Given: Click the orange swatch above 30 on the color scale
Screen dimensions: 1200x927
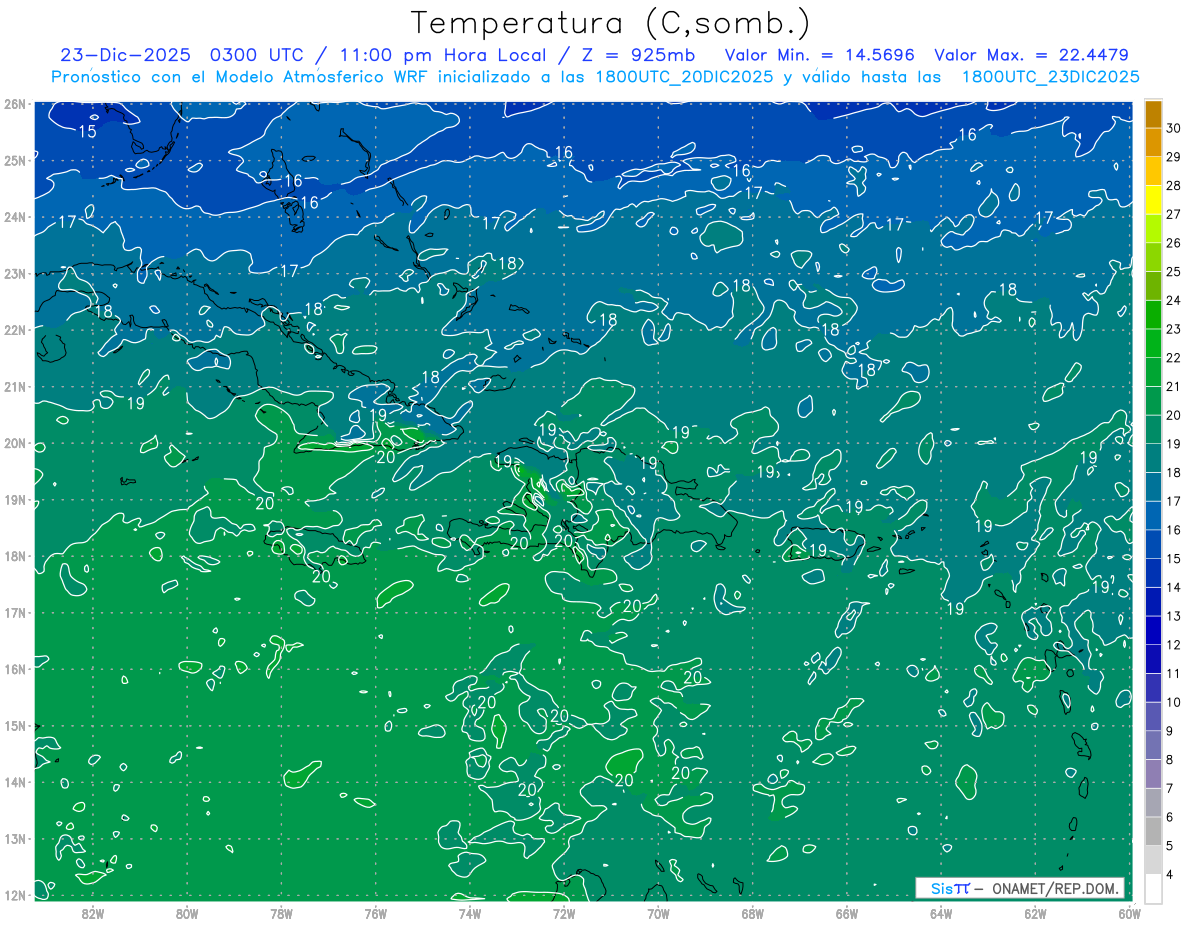Looking at the screenshot, I should pos(1153,114).
